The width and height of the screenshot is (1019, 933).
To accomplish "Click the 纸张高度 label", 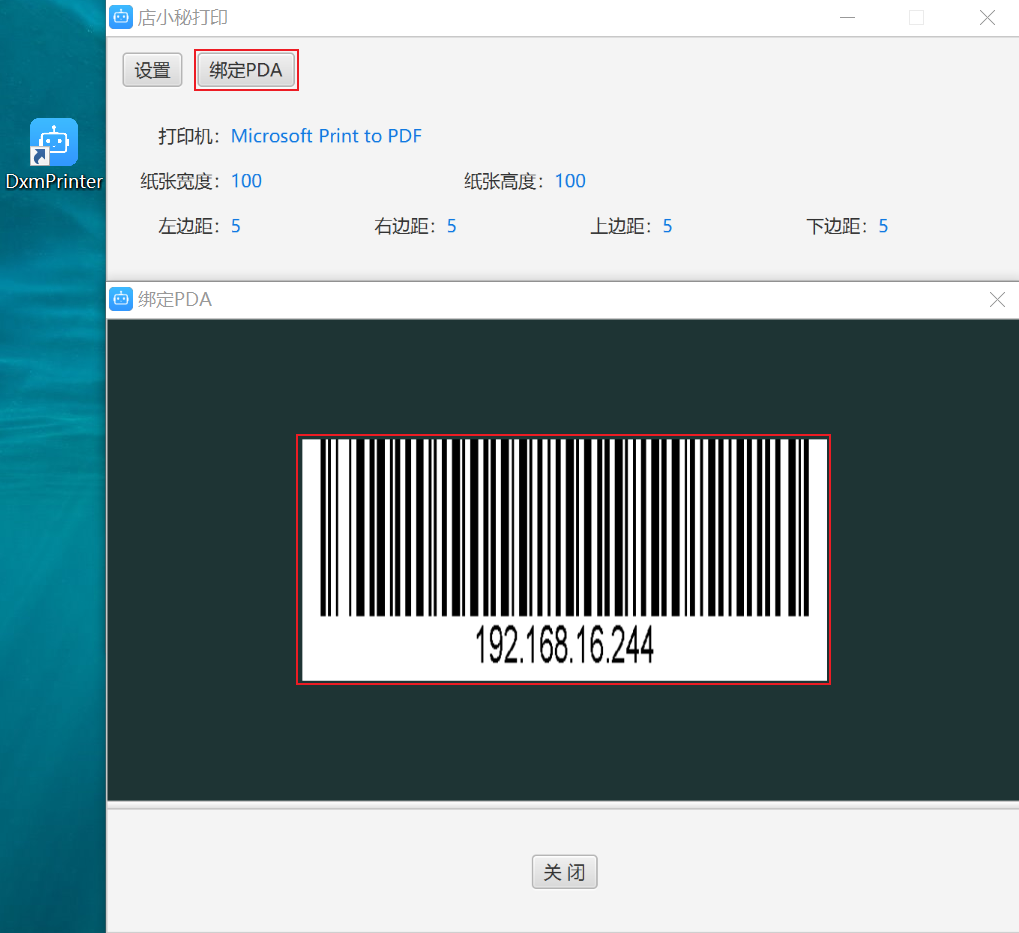I will coord(504,181).
